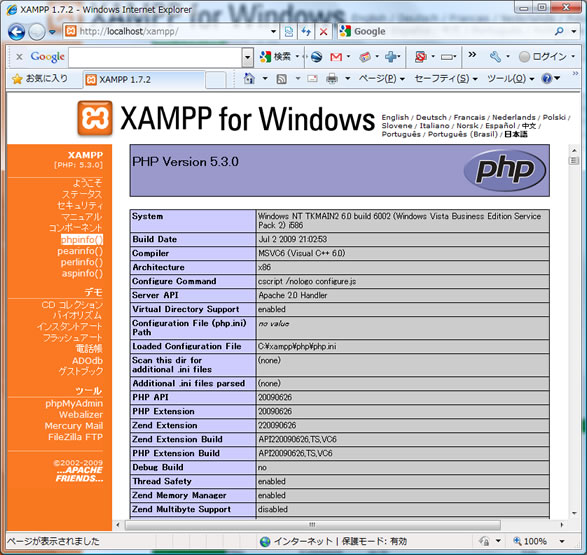
Task: Click the status bar globe internet zone icon
Action: [x=265, y=542]
